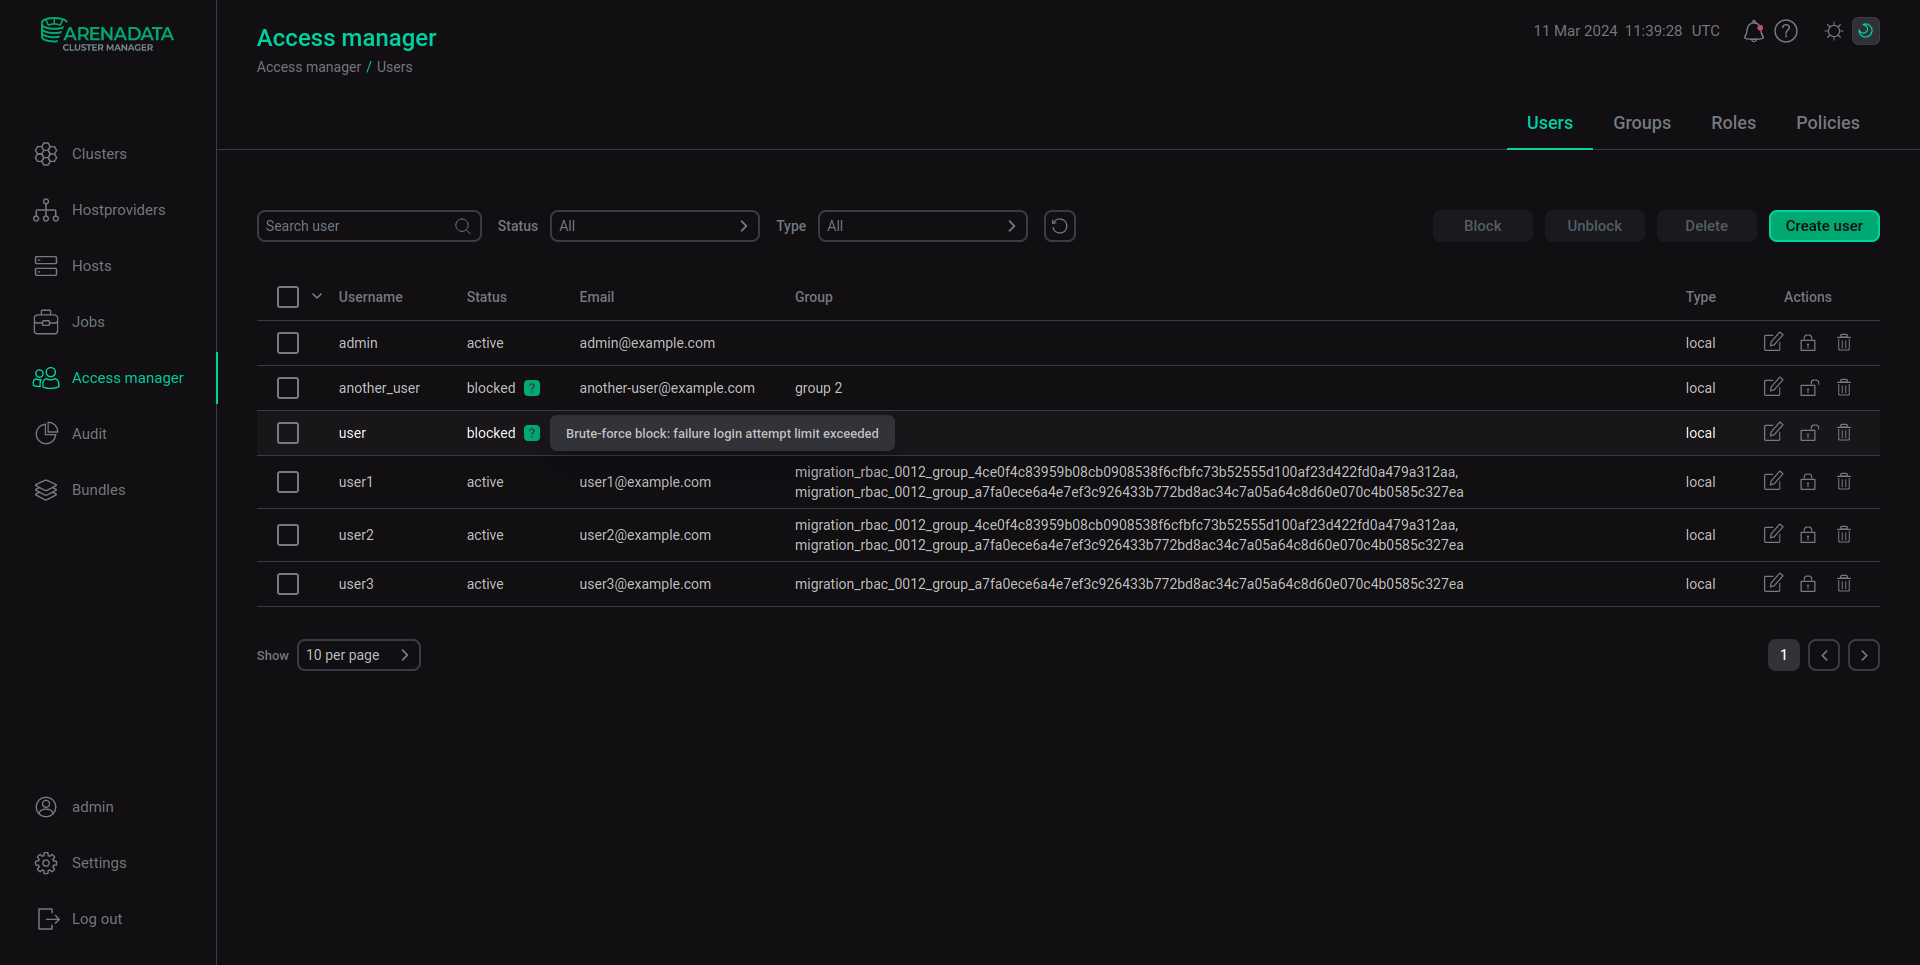Delete user2 with trash icon
Image resolution: width=1920 pixels, height=965 pixels.
point(1844,535)
